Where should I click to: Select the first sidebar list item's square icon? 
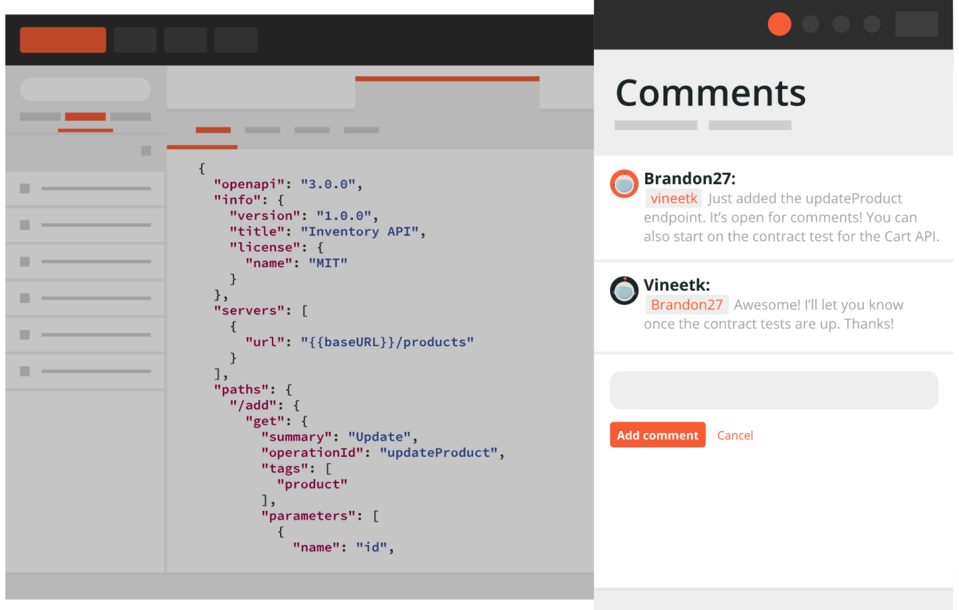pos(25,188)
